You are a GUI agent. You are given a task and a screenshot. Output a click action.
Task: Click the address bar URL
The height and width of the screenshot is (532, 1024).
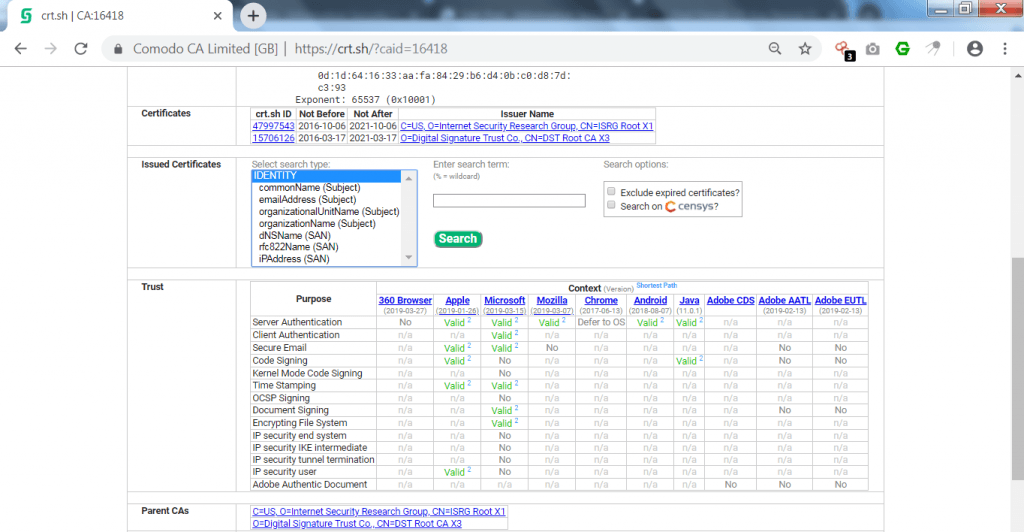[371, 49]
